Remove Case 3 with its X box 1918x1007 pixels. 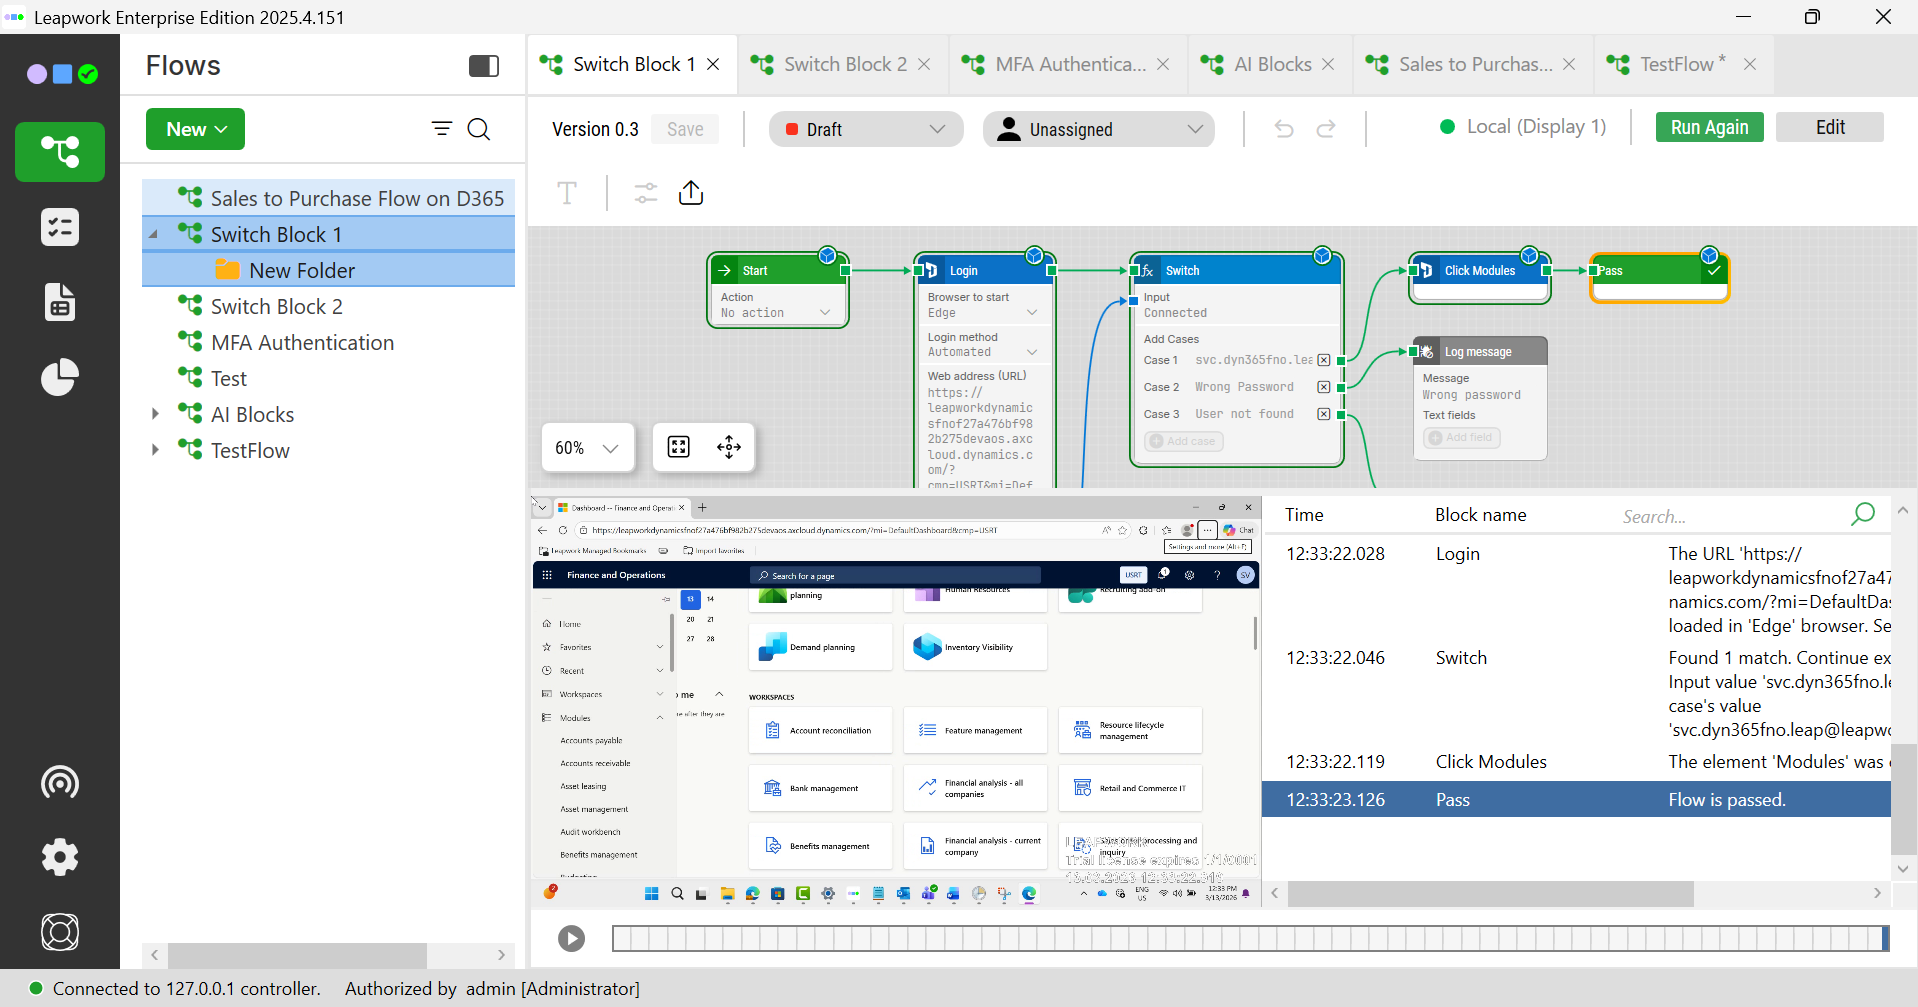tap(1323, 414)
